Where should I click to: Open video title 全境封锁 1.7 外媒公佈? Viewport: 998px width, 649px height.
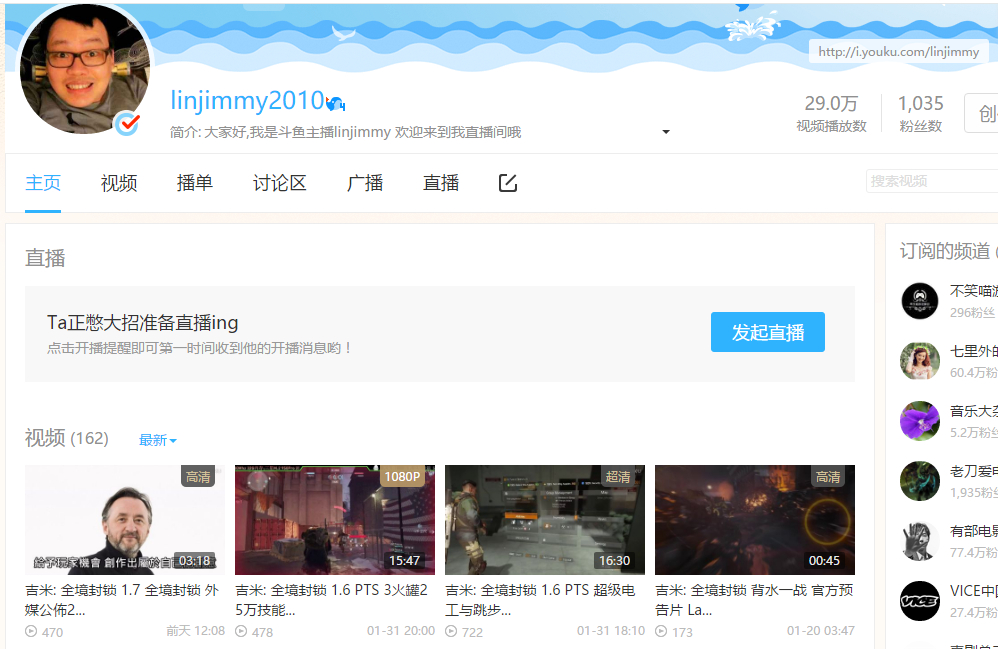coord(122,600)
